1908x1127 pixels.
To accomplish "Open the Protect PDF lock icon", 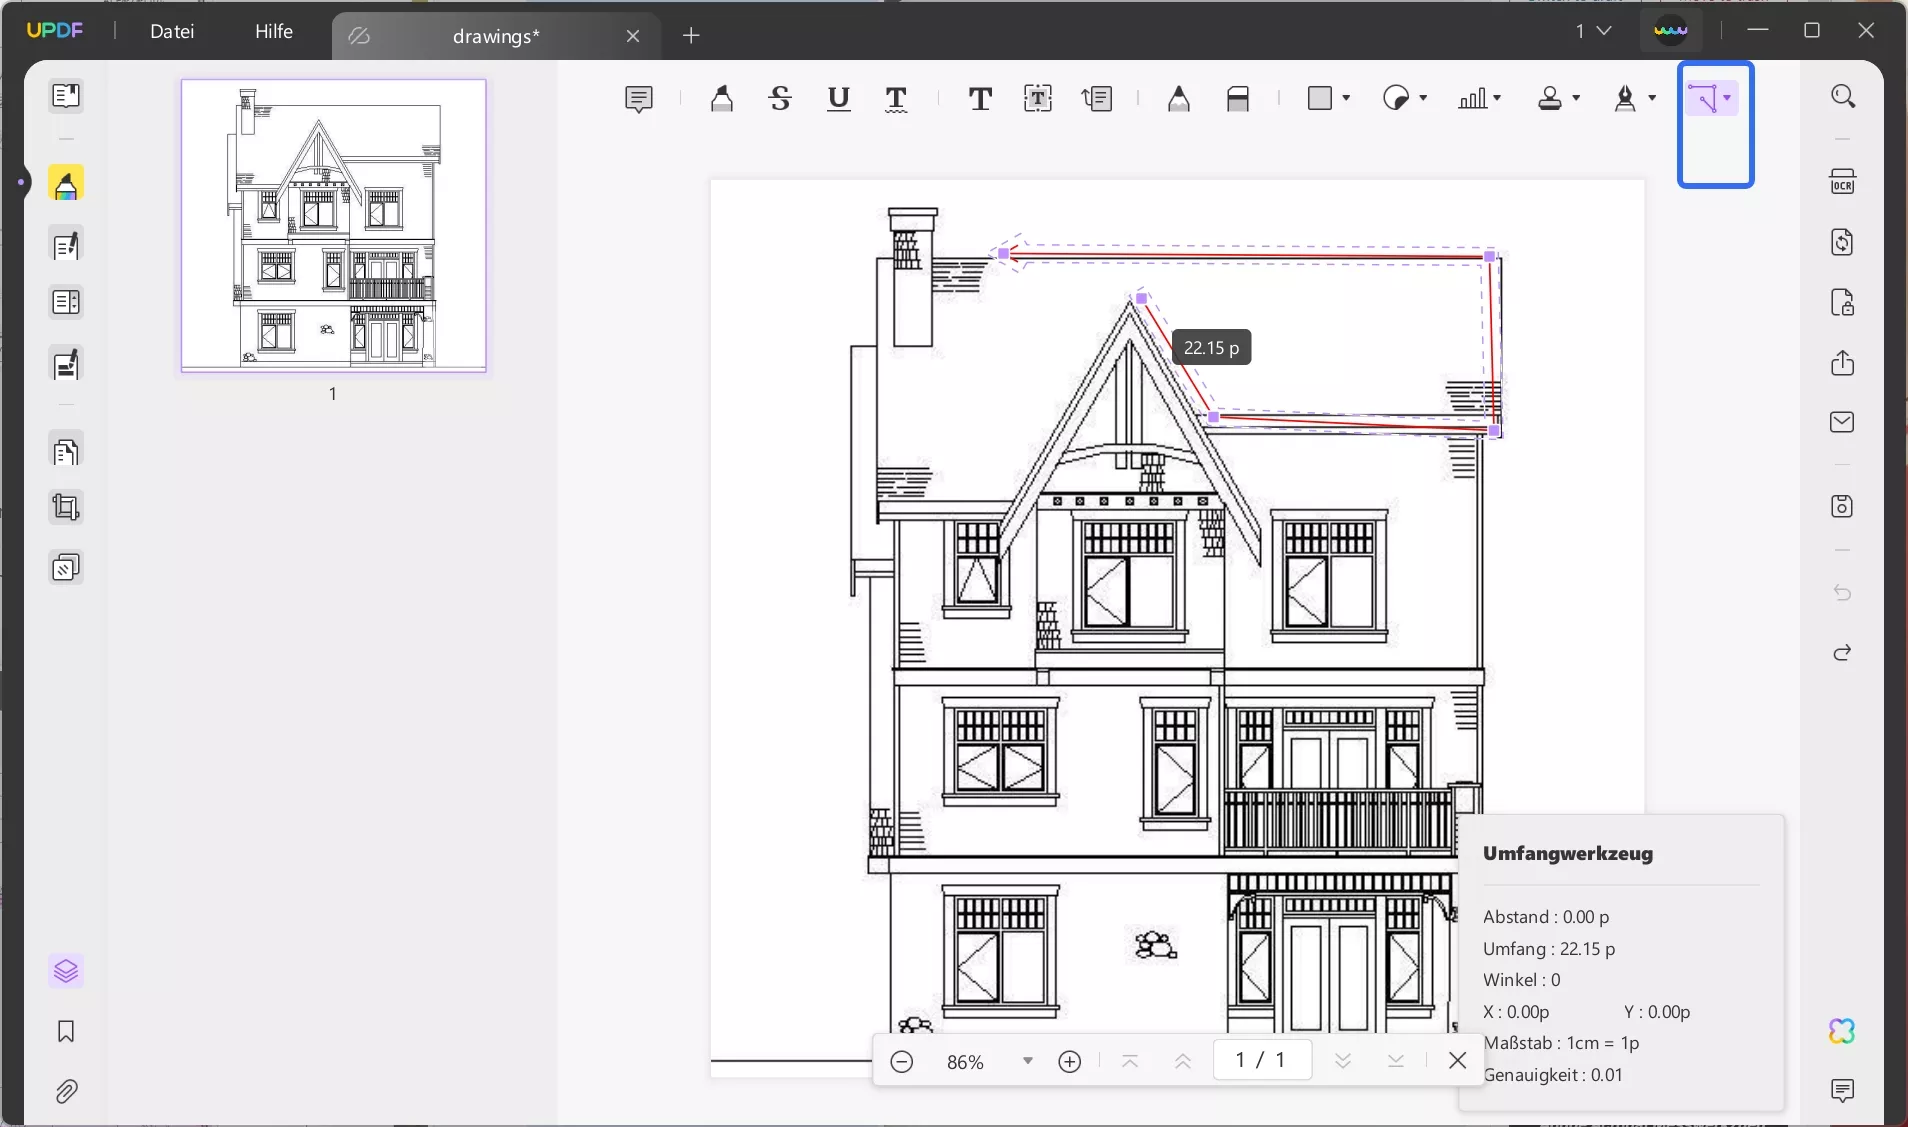I will 1843,302.
